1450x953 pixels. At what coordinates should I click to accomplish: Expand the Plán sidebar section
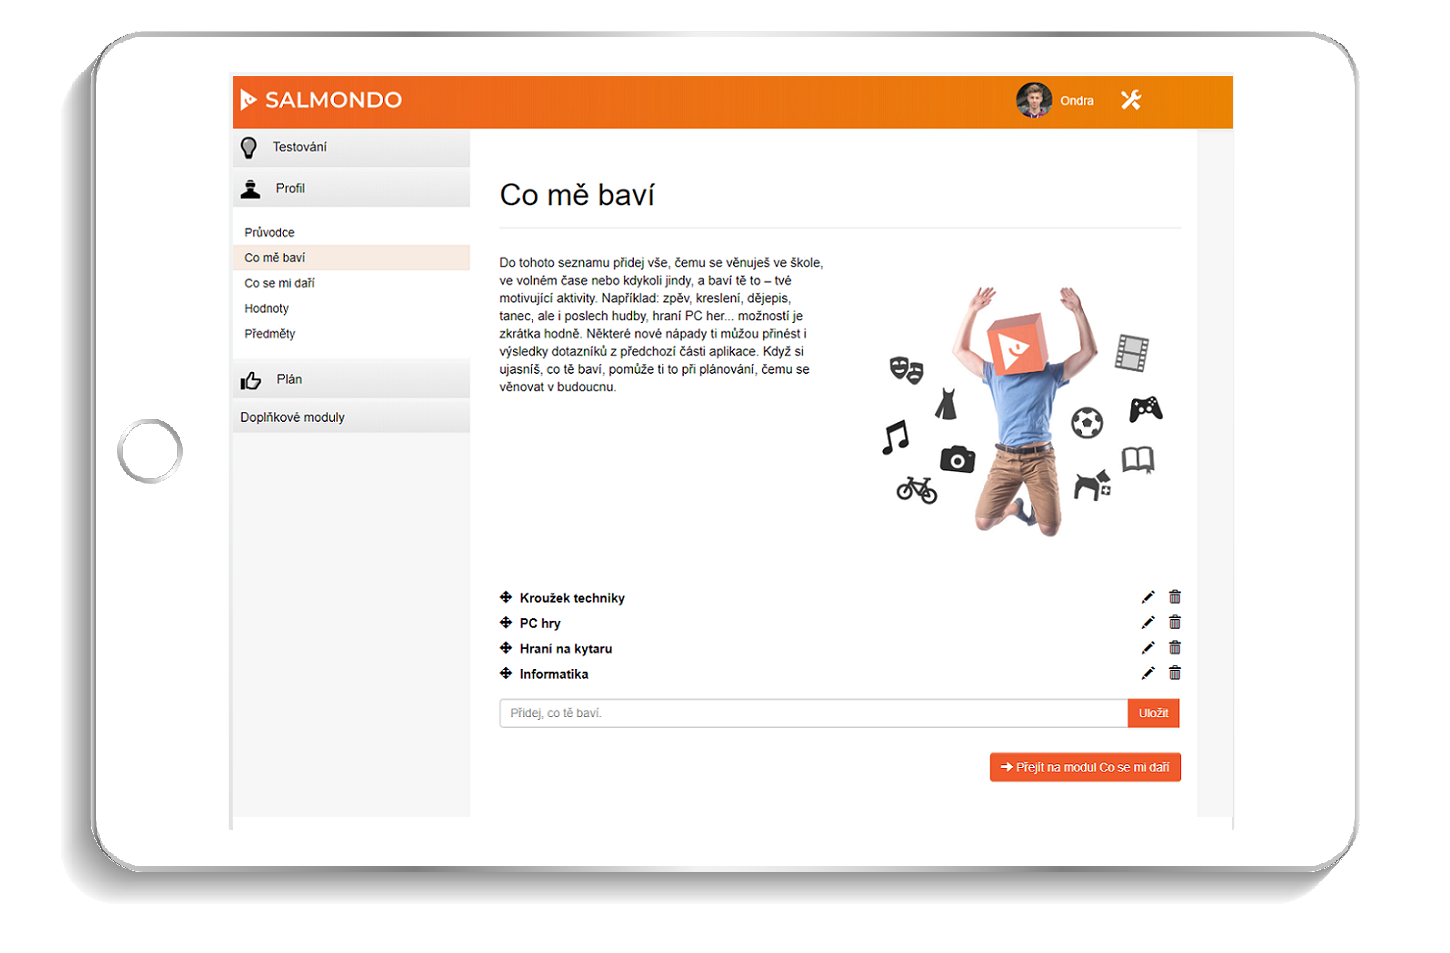tap(351, 379)
